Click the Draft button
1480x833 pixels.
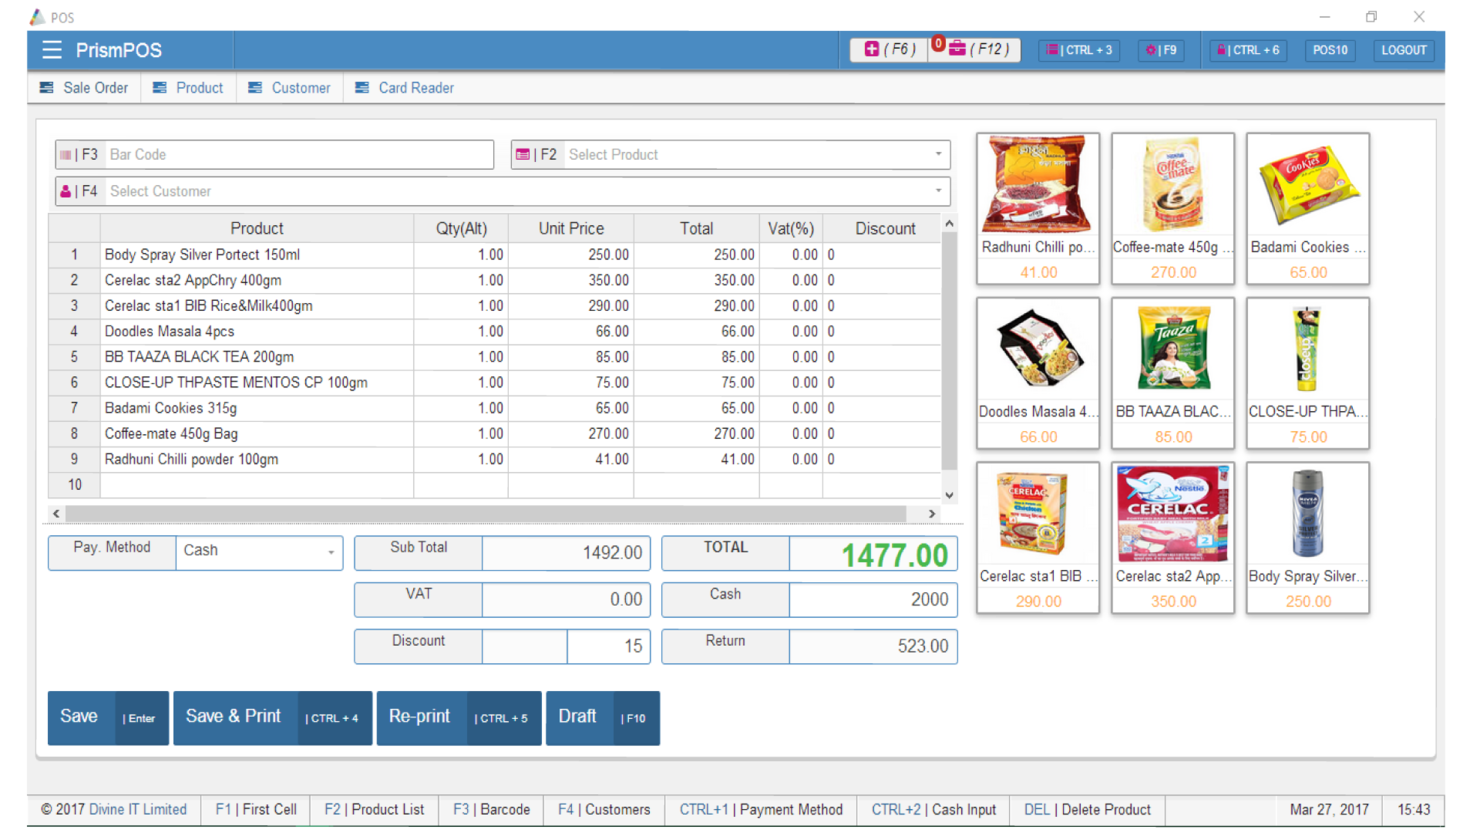[602, 717]
